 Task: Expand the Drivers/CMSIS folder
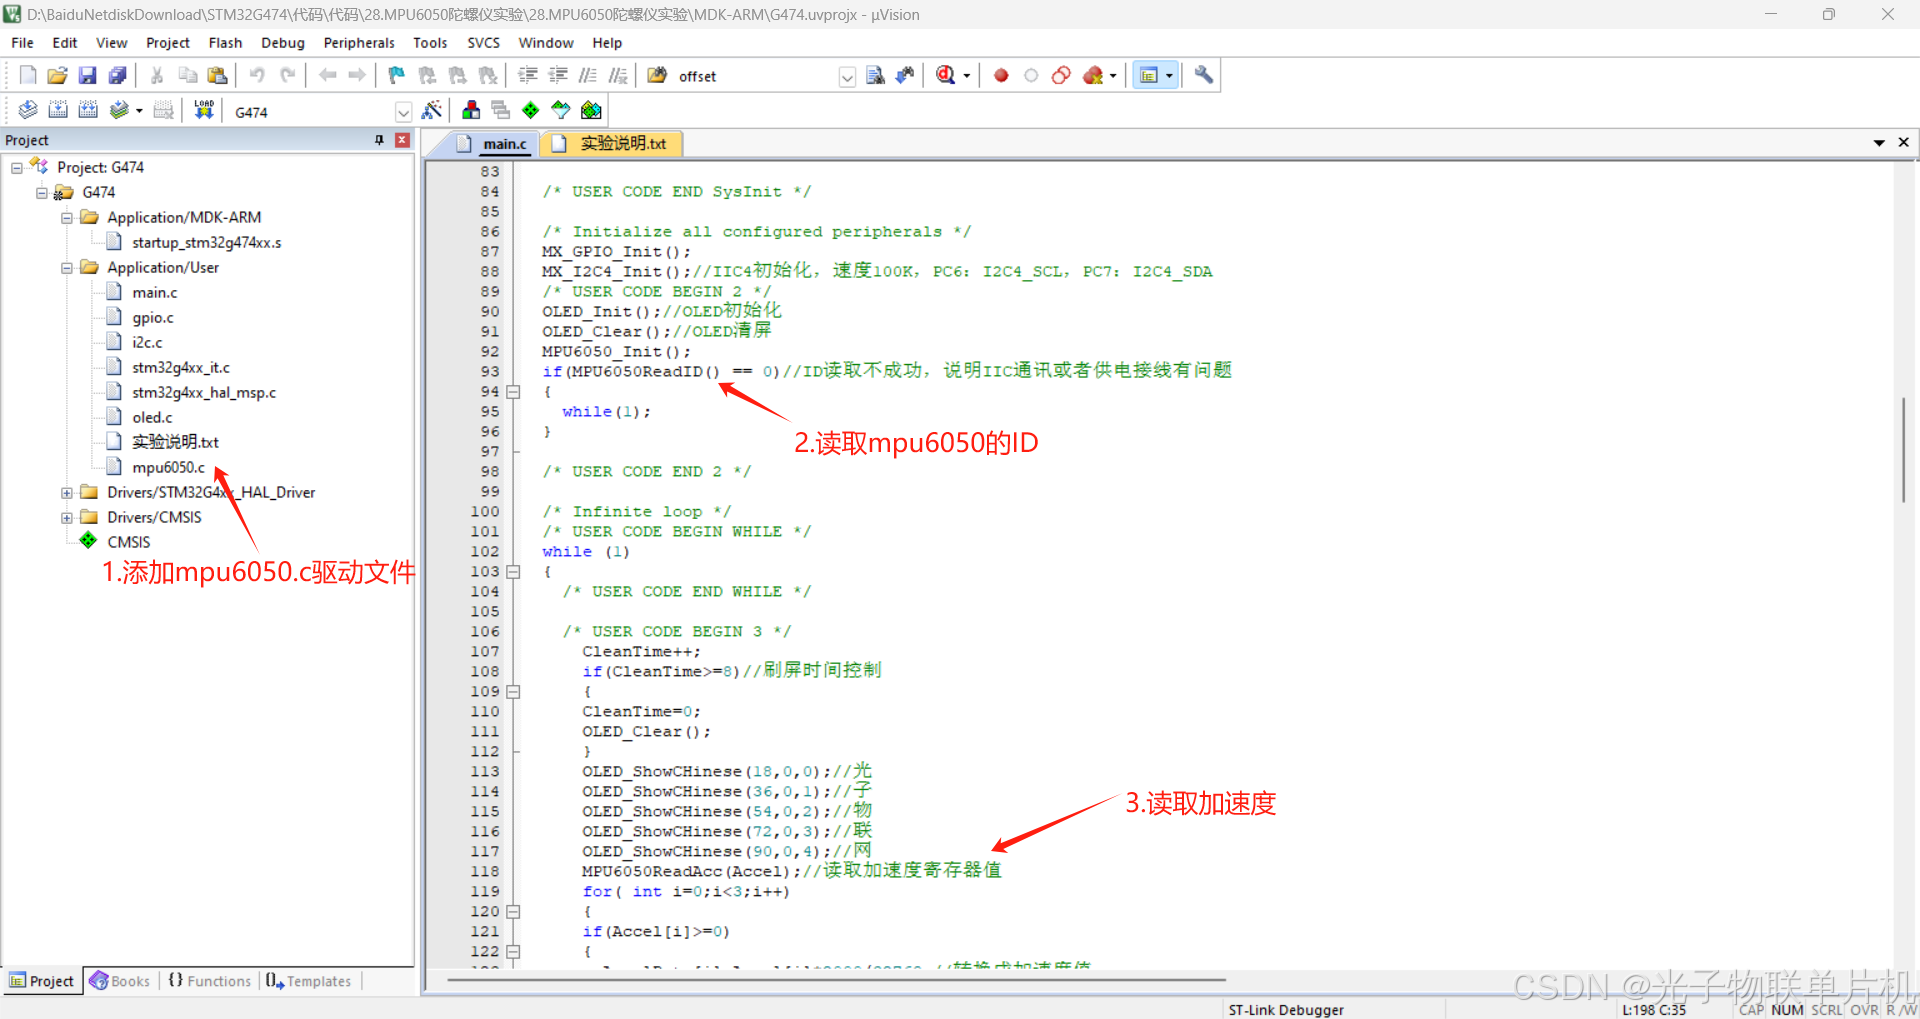pyautogui.click(x=67, y=517)
